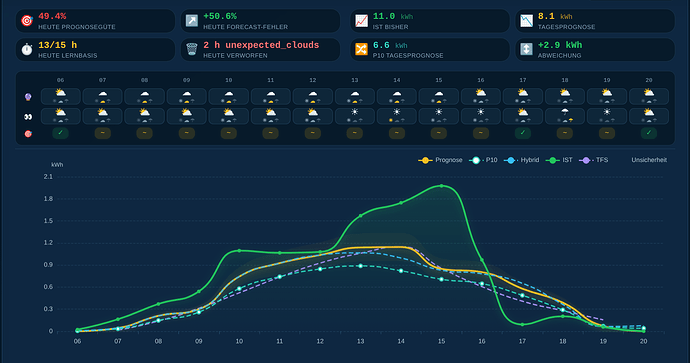Click the arrow icon of Heute Forecast-Fehler
690x363 pixels.
(x=192, y=21)
